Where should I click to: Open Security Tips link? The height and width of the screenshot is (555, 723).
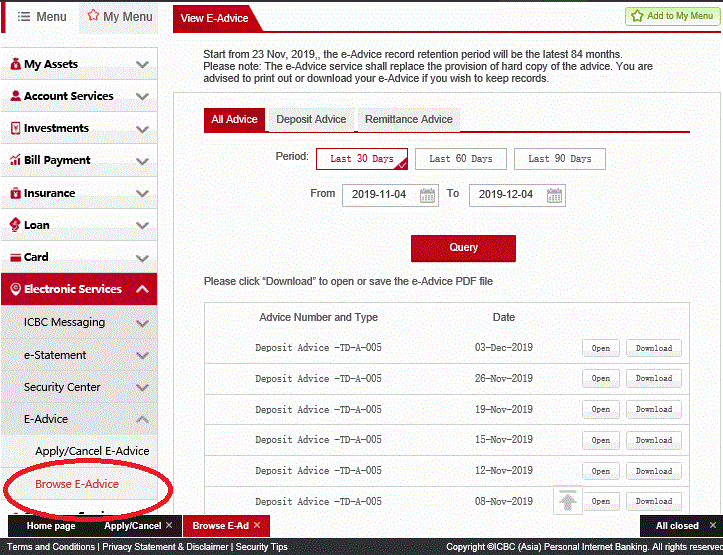(x=261, y=547)
